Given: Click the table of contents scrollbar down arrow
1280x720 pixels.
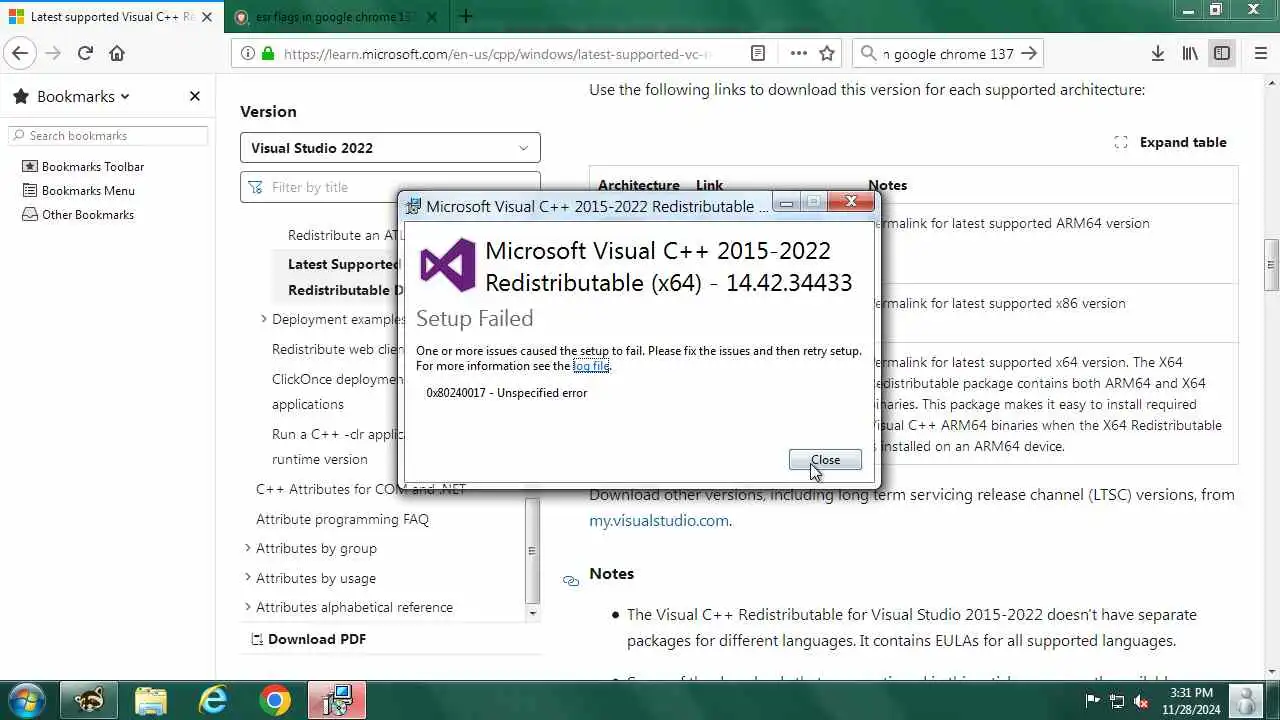Looking at the screenshot, I should point(532,613).
